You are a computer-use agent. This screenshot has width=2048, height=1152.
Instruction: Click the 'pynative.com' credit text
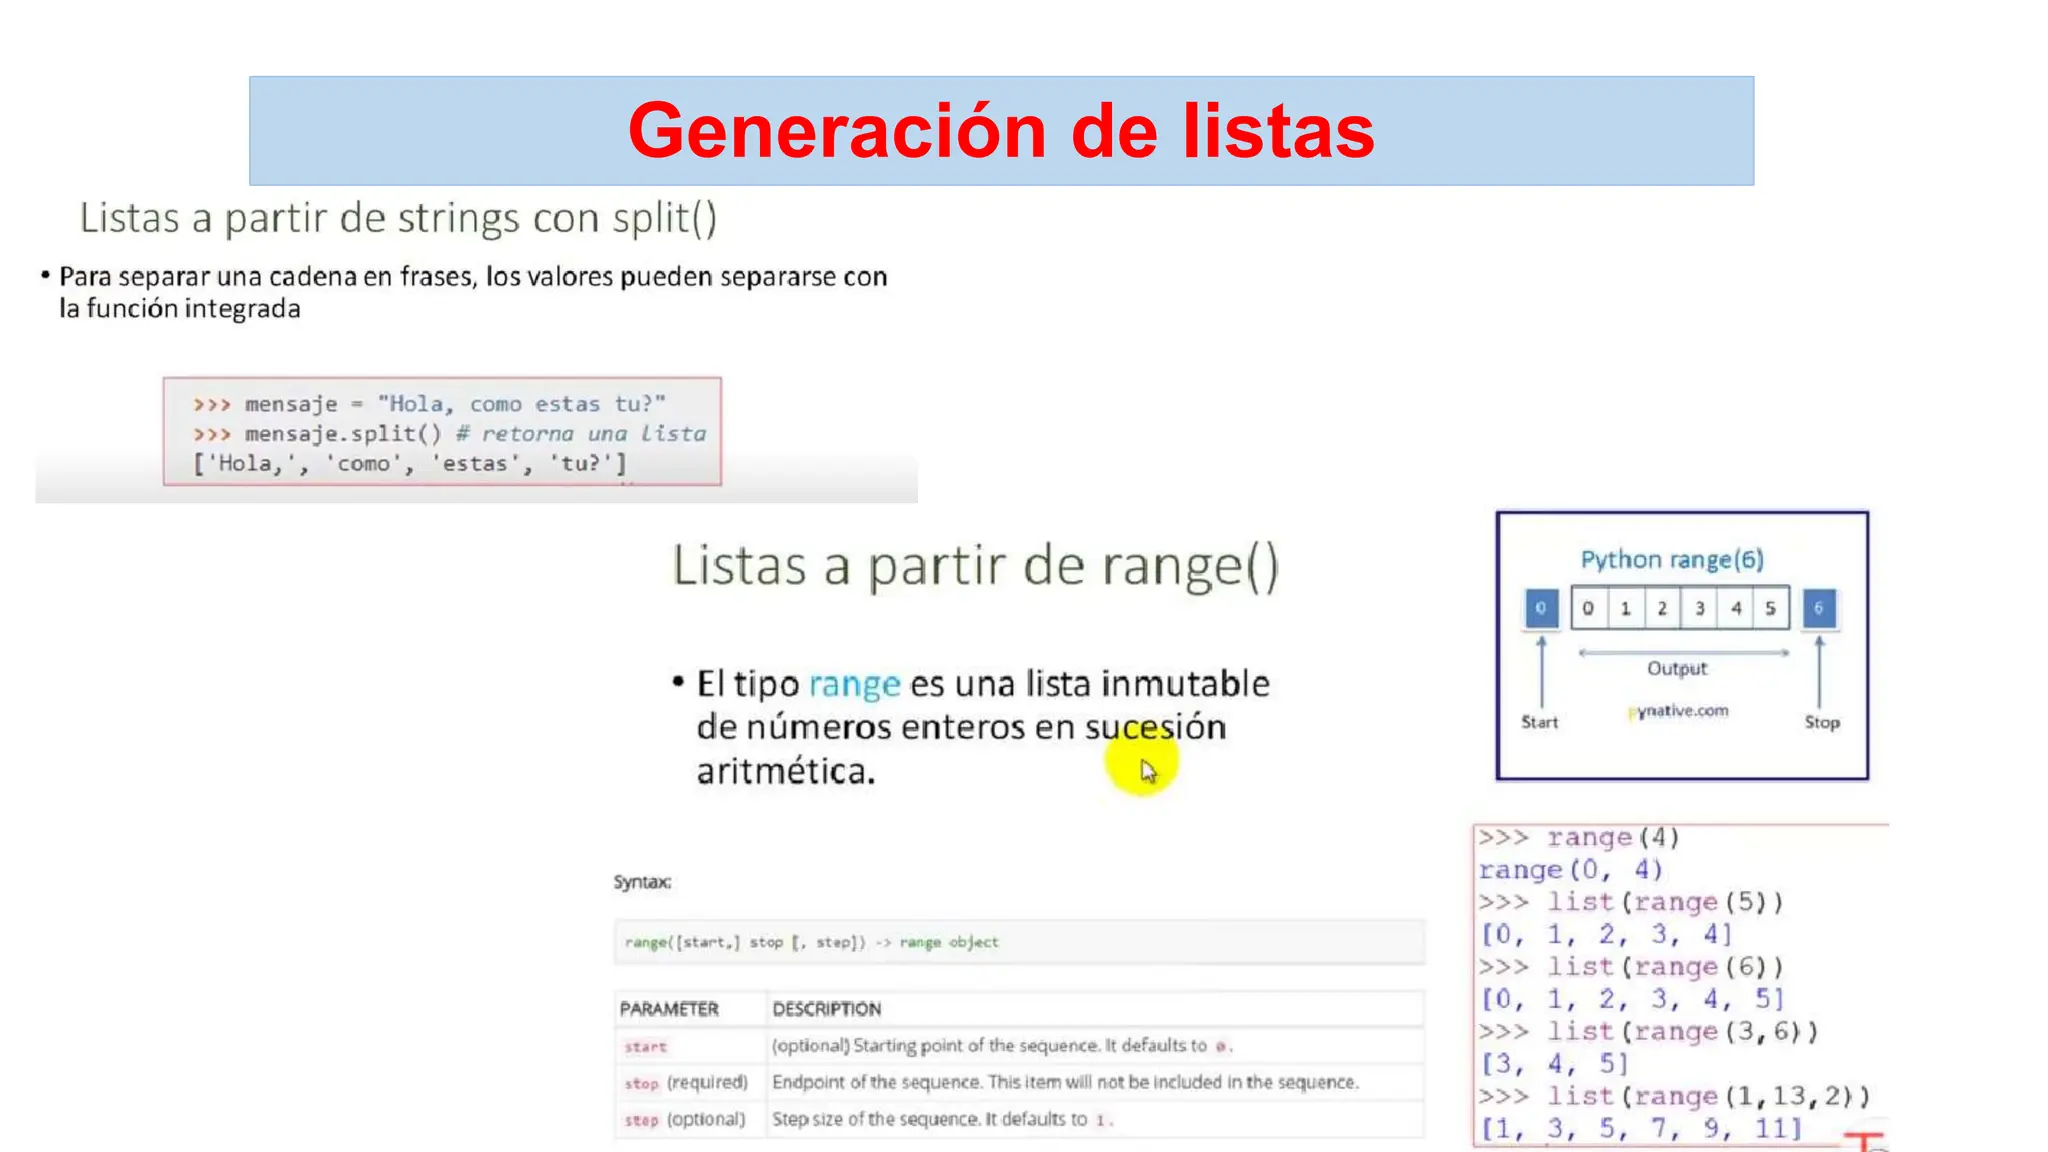click(1678, 711)
